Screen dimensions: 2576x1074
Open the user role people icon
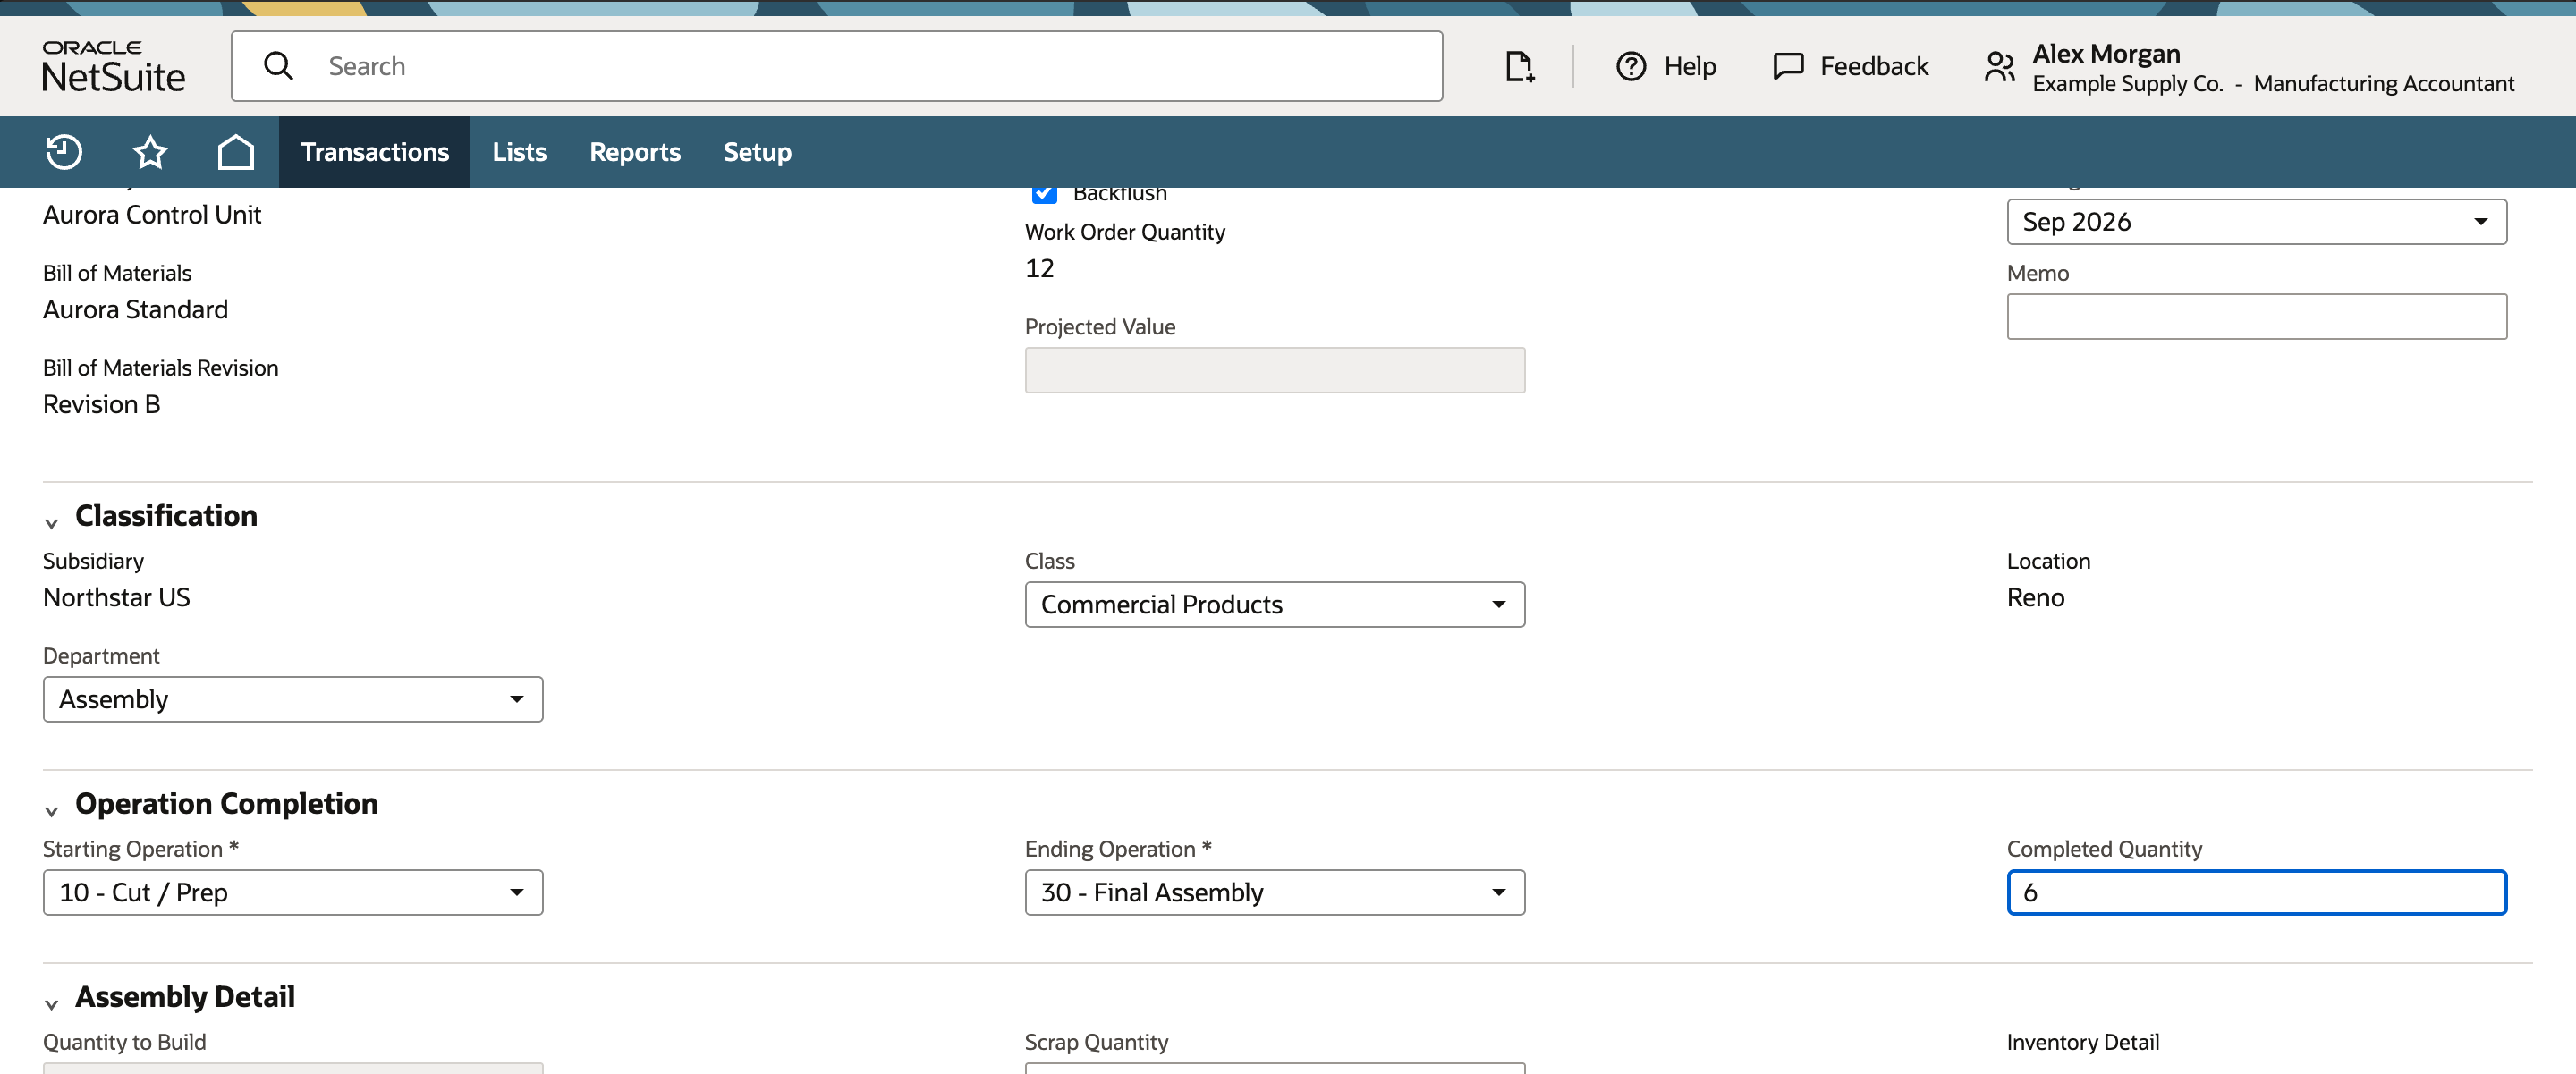pyautogui.click(x=1999, y=66)
